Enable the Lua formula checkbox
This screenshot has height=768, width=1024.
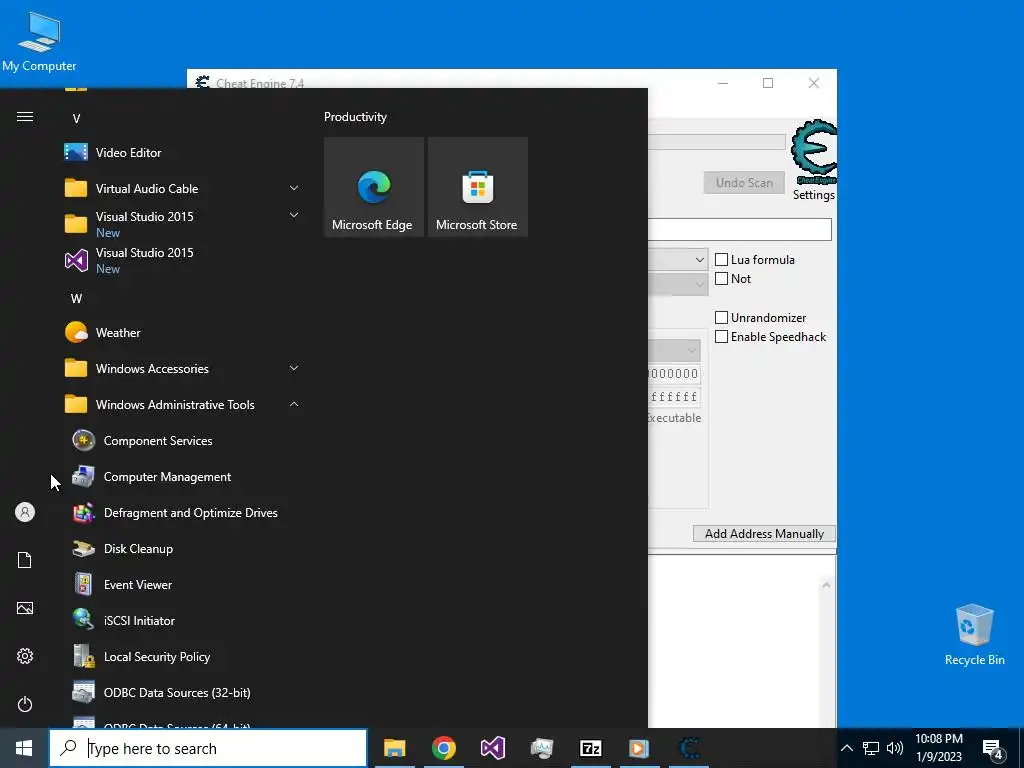[x=722, y=260]
